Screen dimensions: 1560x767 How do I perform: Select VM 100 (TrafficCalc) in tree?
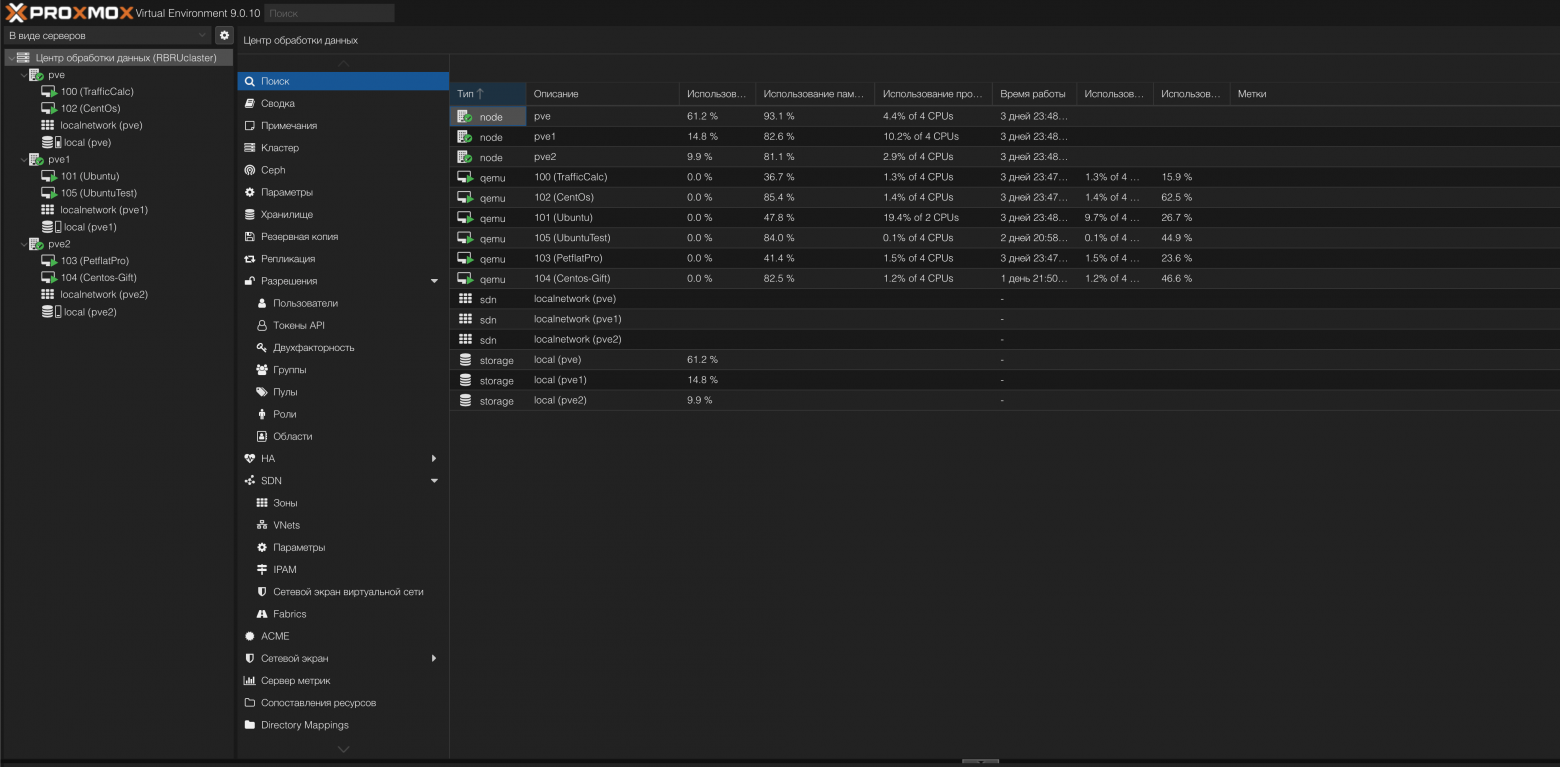96,92
